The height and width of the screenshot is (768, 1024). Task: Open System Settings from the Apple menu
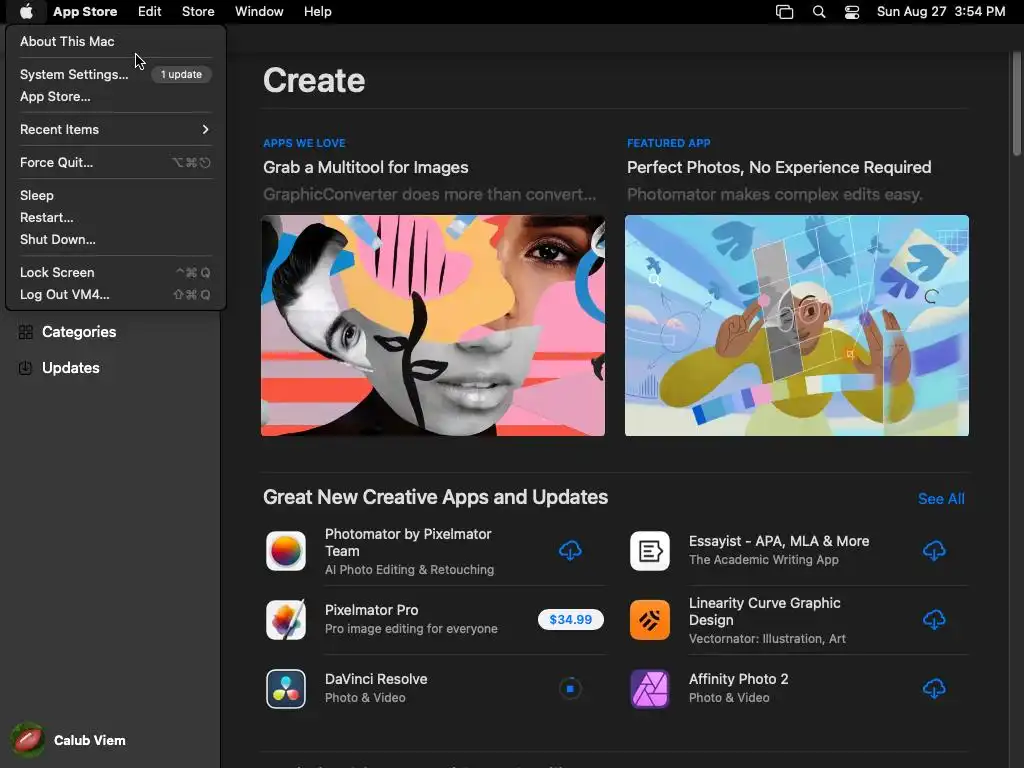(x=116, y=74)
